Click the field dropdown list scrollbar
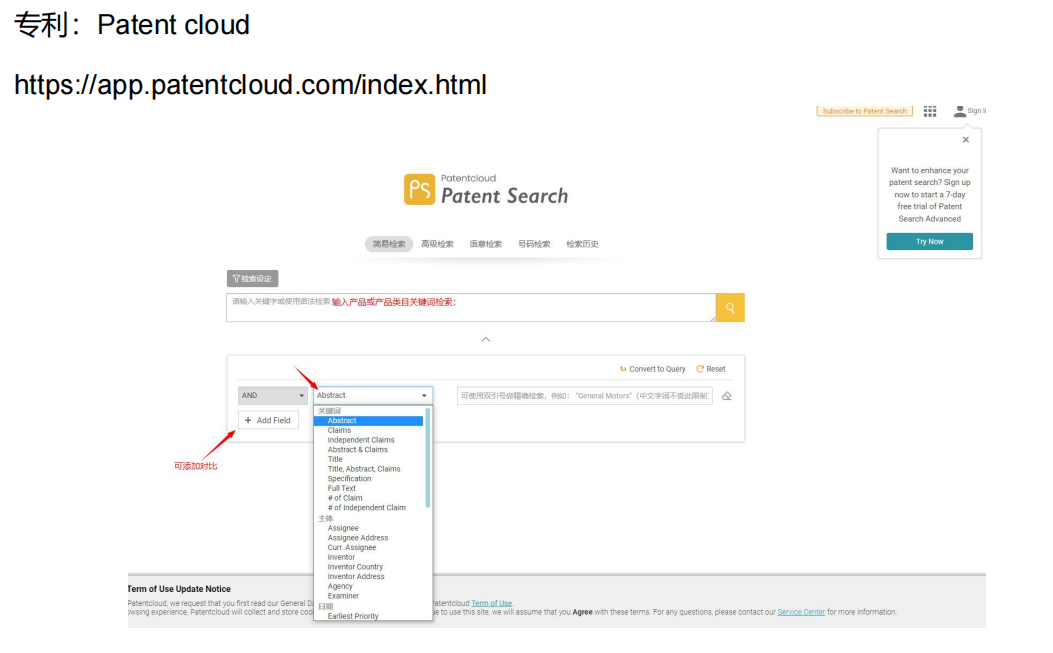The width and height of the screenshot is (1053, 653). tap(428, 458)
